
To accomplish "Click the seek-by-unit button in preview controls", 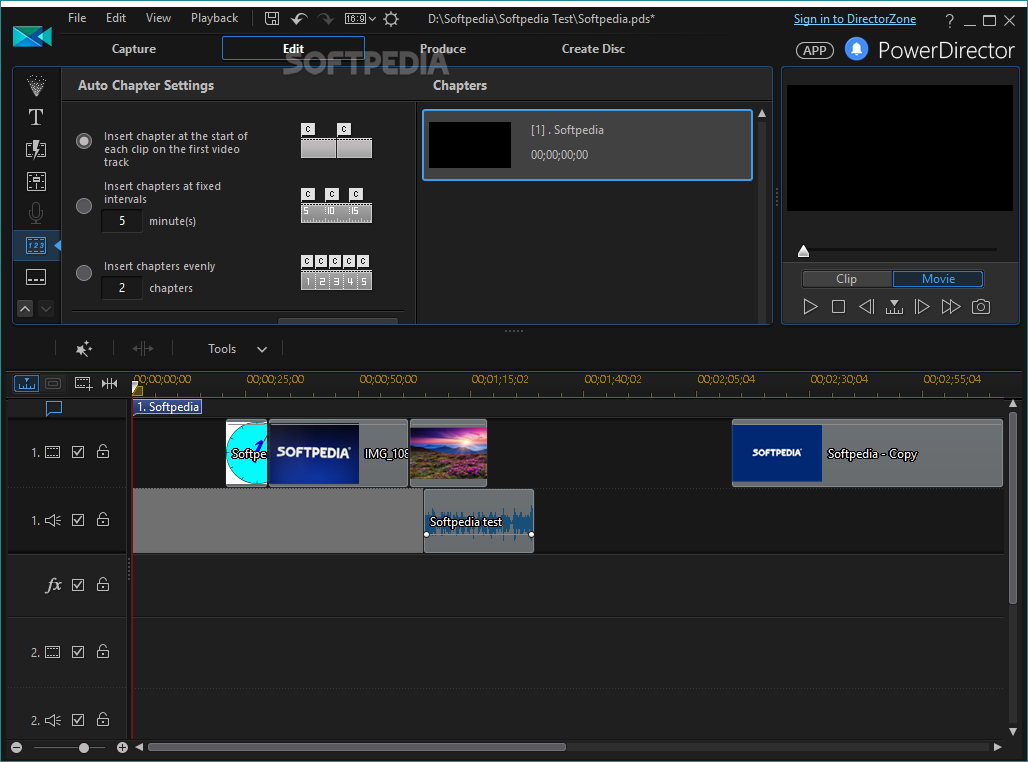I will pos(894,306).
